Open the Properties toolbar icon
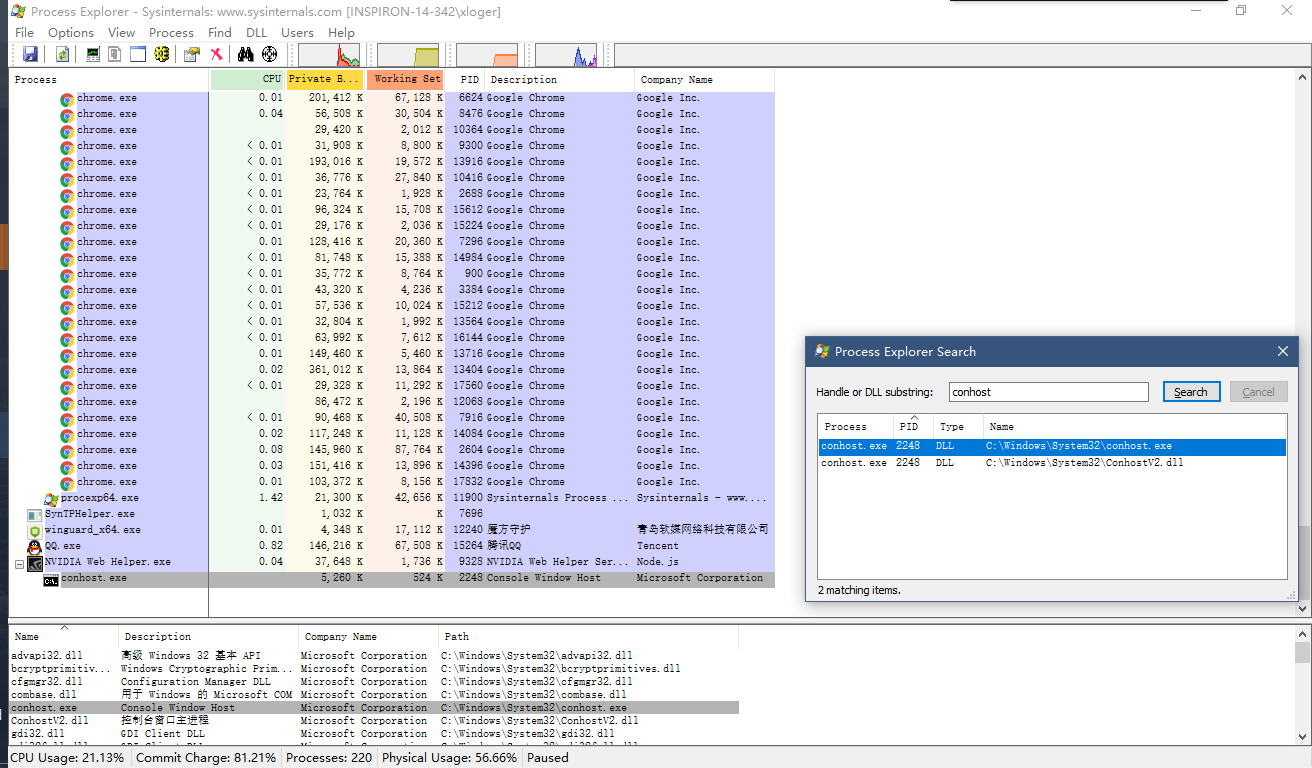The height and width of the screenshot is (768, 1312). click(192, 54)
